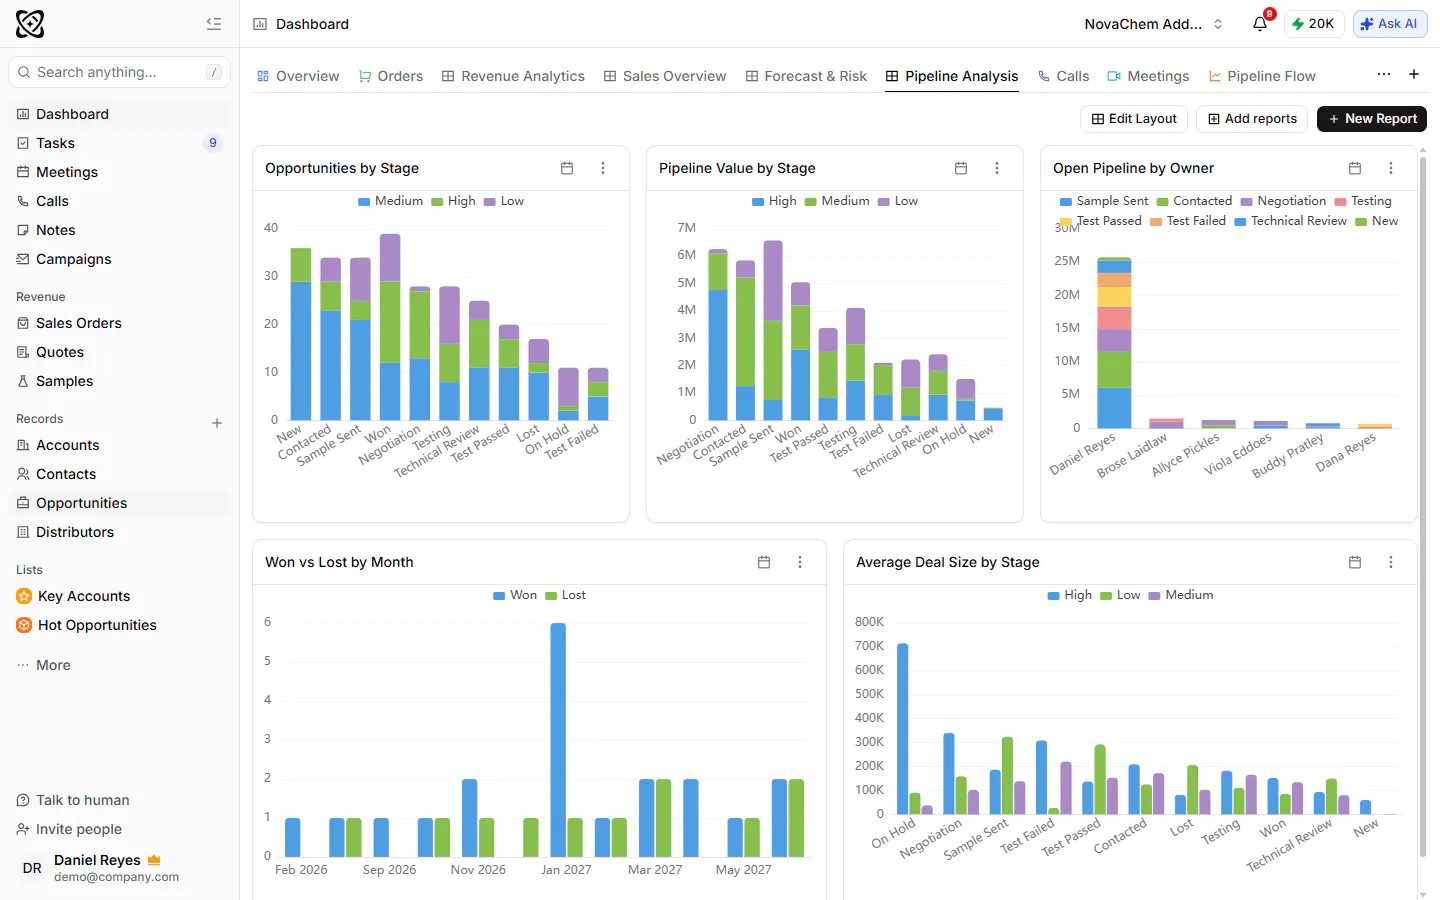This screenshot has width=1440, height=900.
Task: Toggle the Low legend in Pipeline Value by Stage
Action: [898, 201]
